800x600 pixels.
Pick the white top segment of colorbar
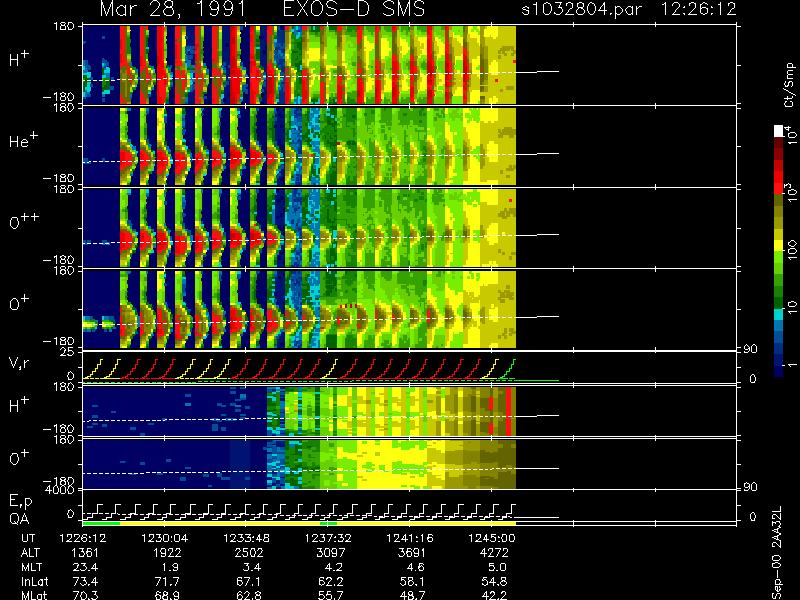pos(778,131)
